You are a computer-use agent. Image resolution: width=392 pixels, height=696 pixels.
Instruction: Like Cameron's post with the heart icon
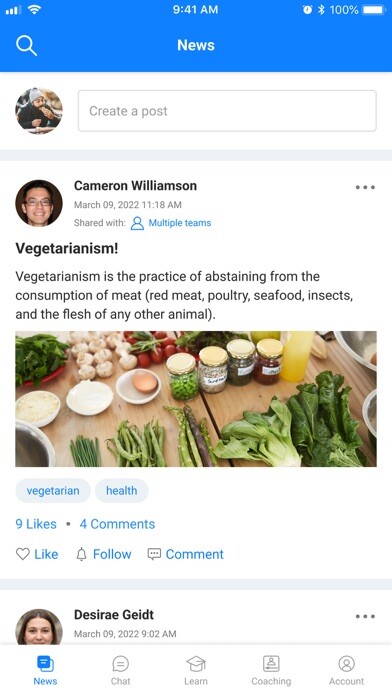tap(37, 554)
